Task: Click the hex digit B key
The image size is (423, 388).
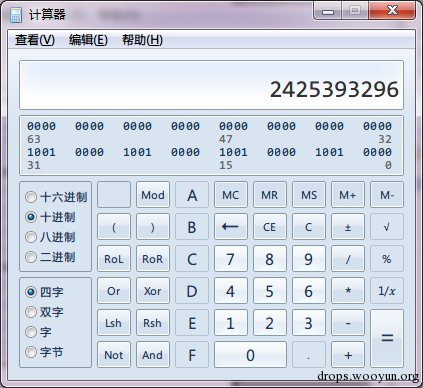Action: 192,227
